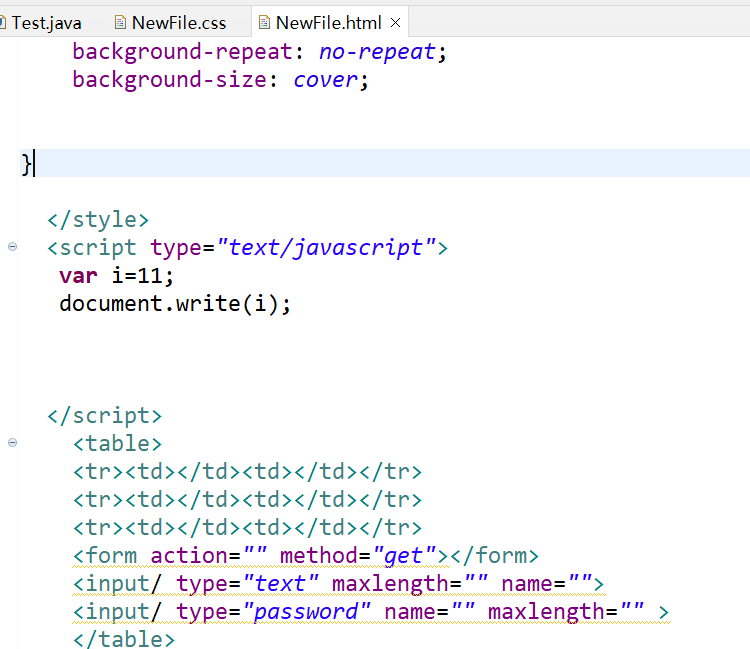
Task: Click the closing </table> tag
Action: point(124,639)
